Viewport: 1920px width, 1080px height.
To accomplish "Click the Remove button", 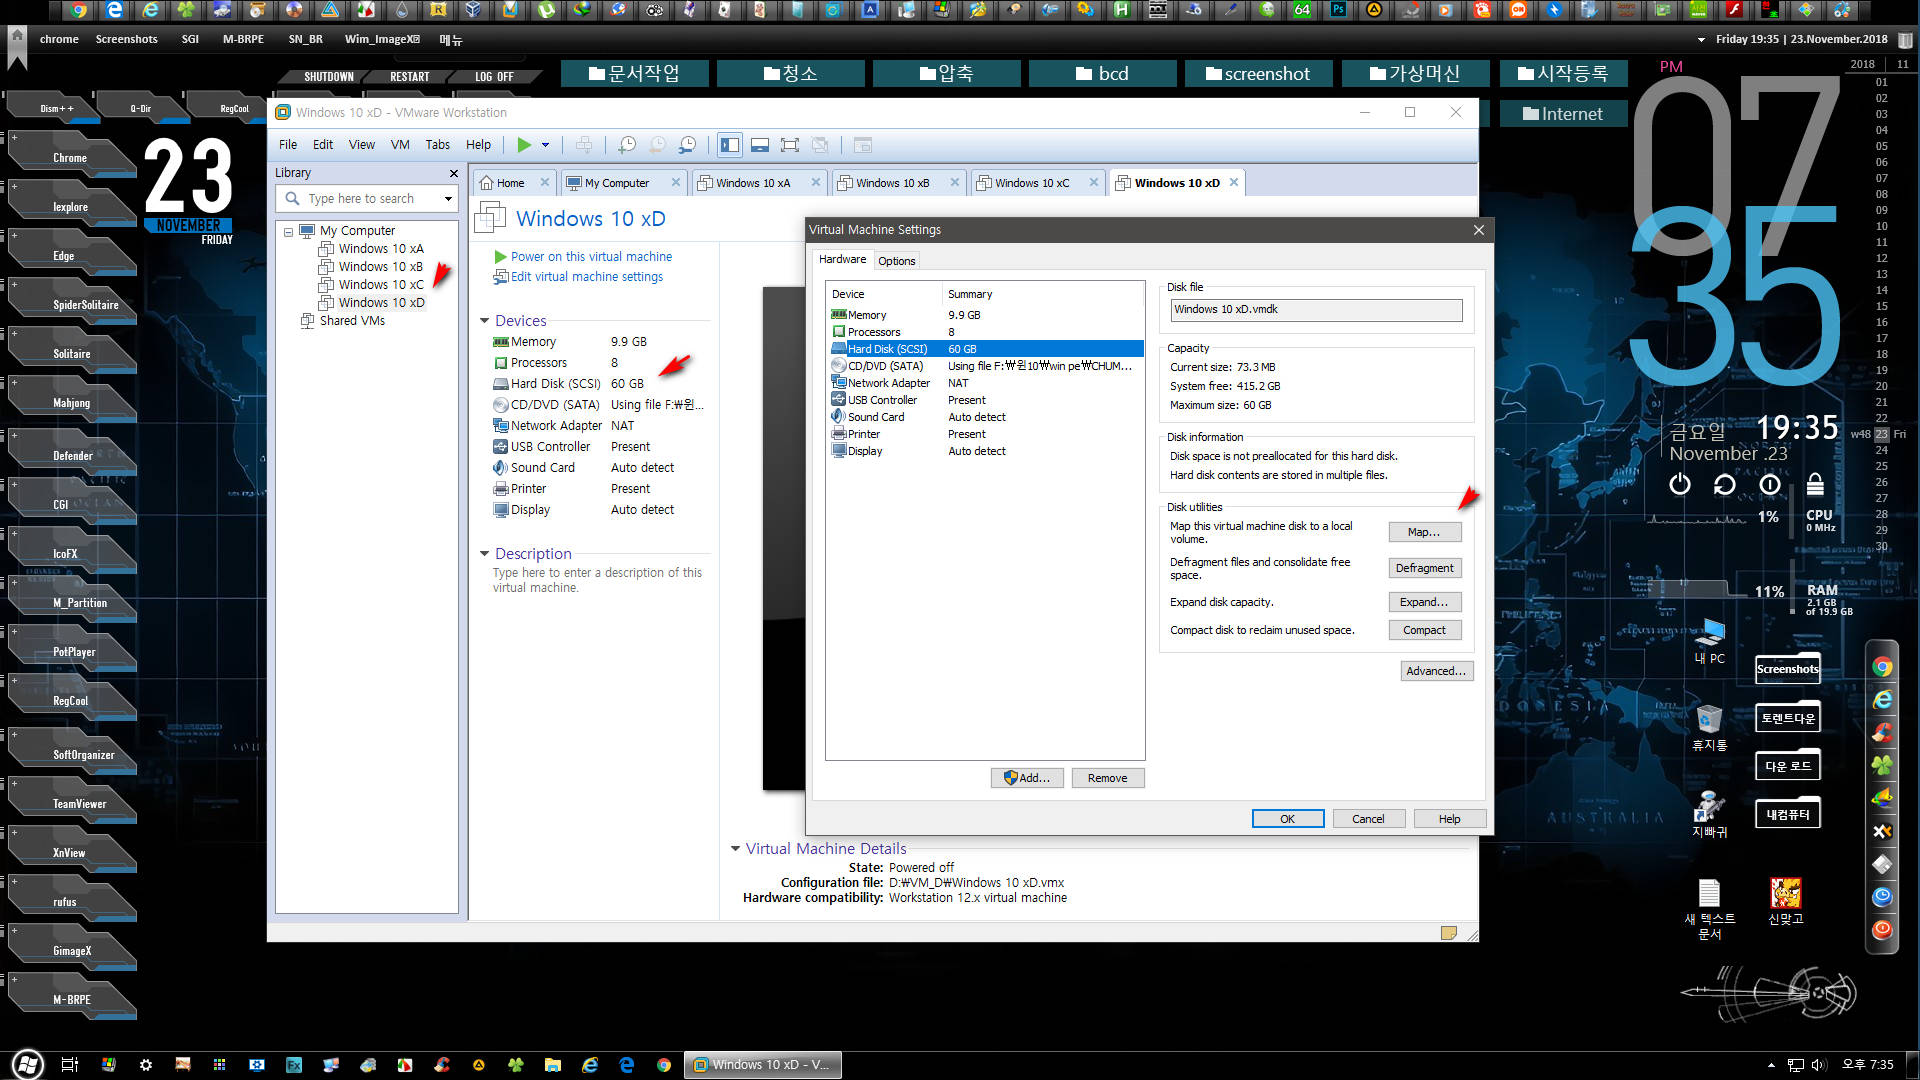I will [x=1107, y=778].
